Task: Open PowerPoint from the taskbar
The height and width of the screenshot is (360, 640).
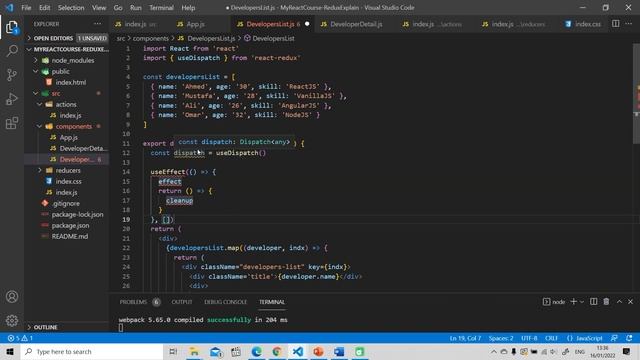Action: tap(318, 351)
